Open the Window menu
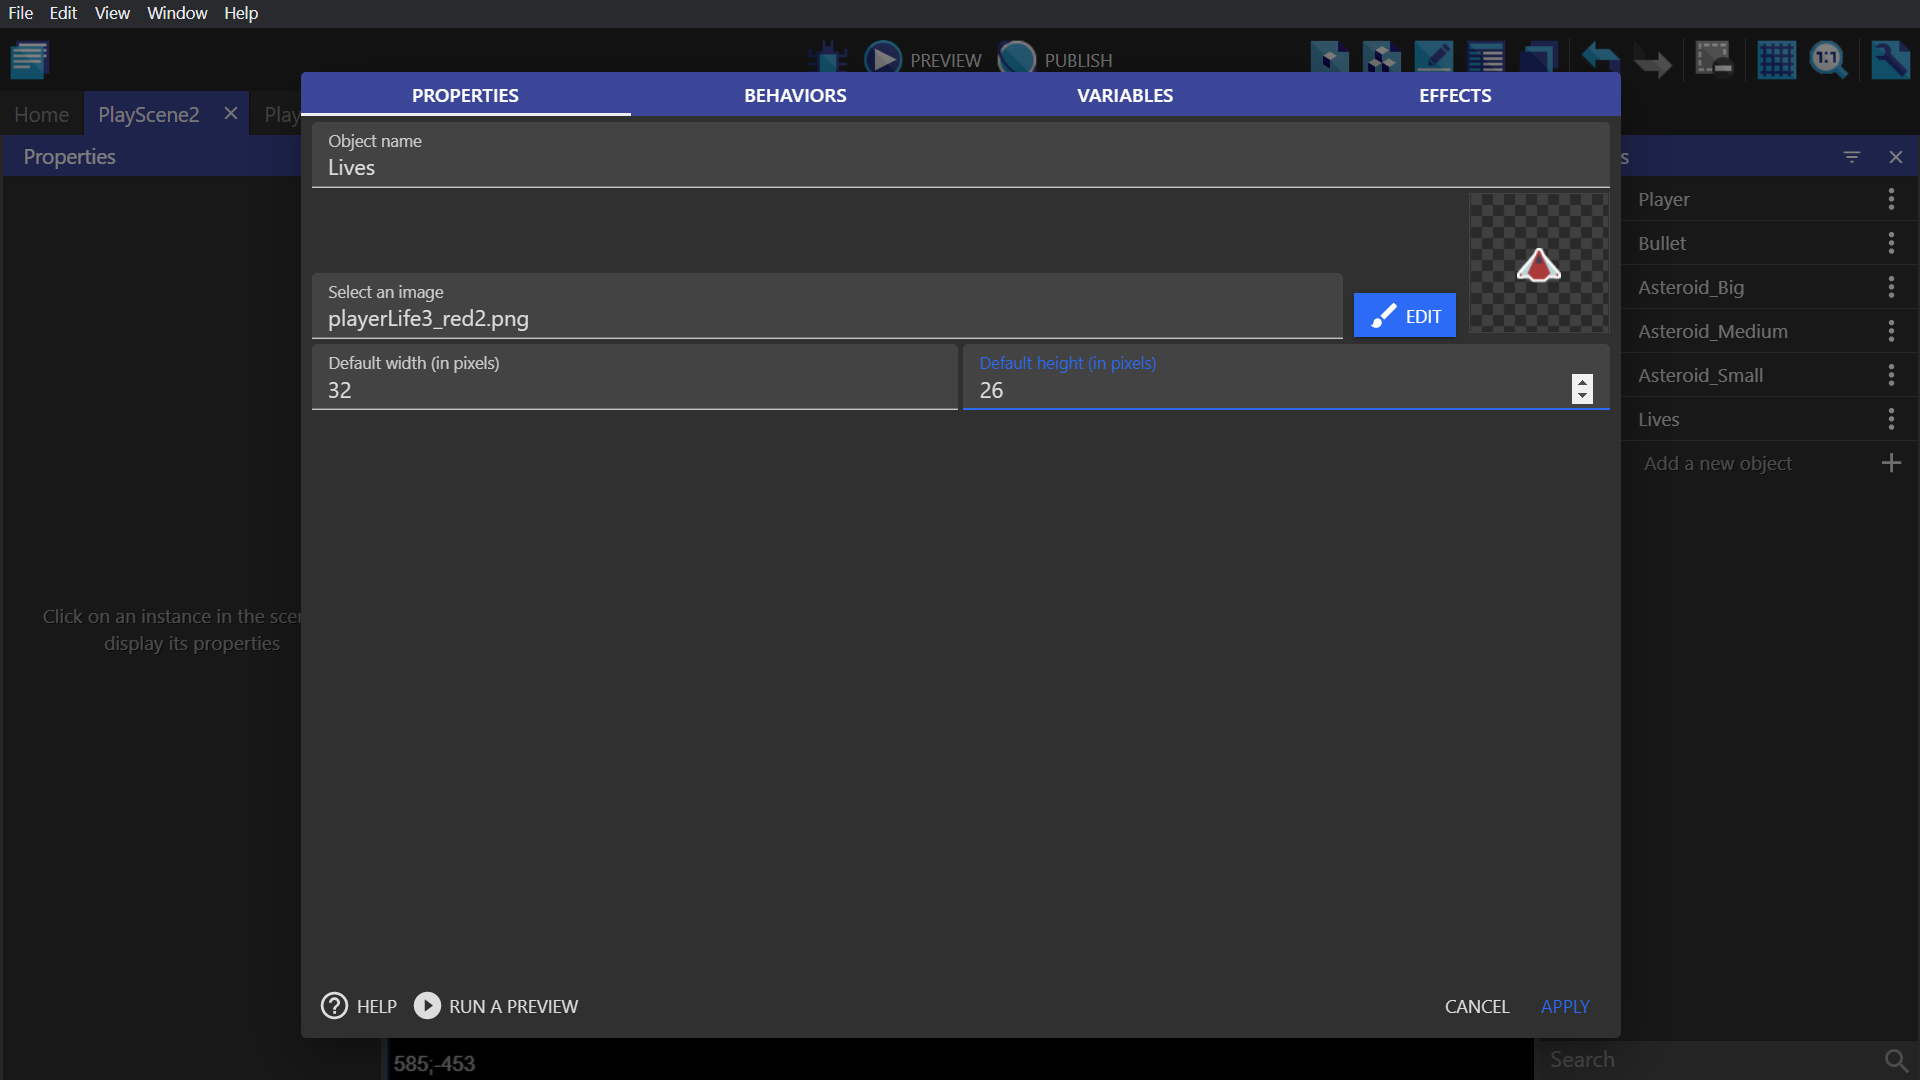 pyautogui.click(x=177, y=13)
